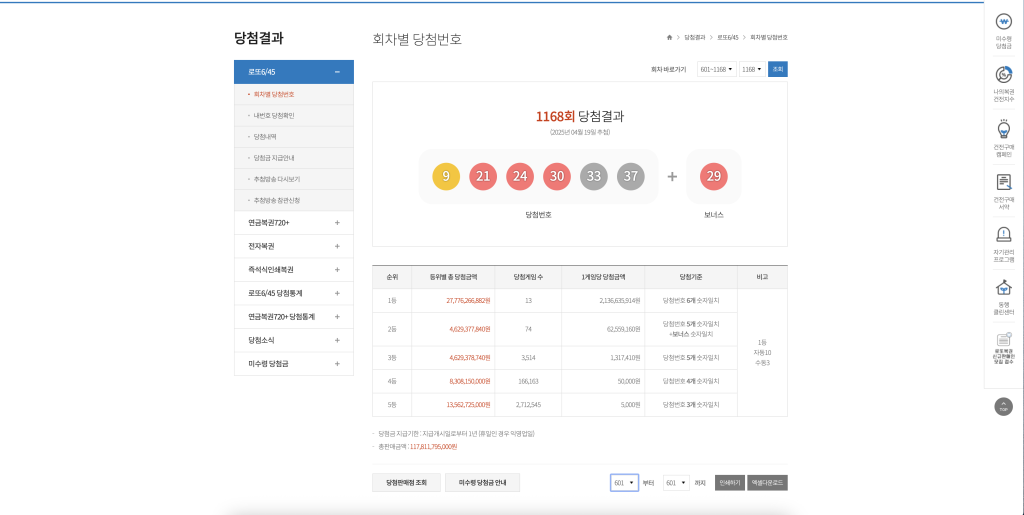Open the 건전구매 서약 document icon
The height and width of the screenshot is (515, 1024).
click(x=1003, y=184)
